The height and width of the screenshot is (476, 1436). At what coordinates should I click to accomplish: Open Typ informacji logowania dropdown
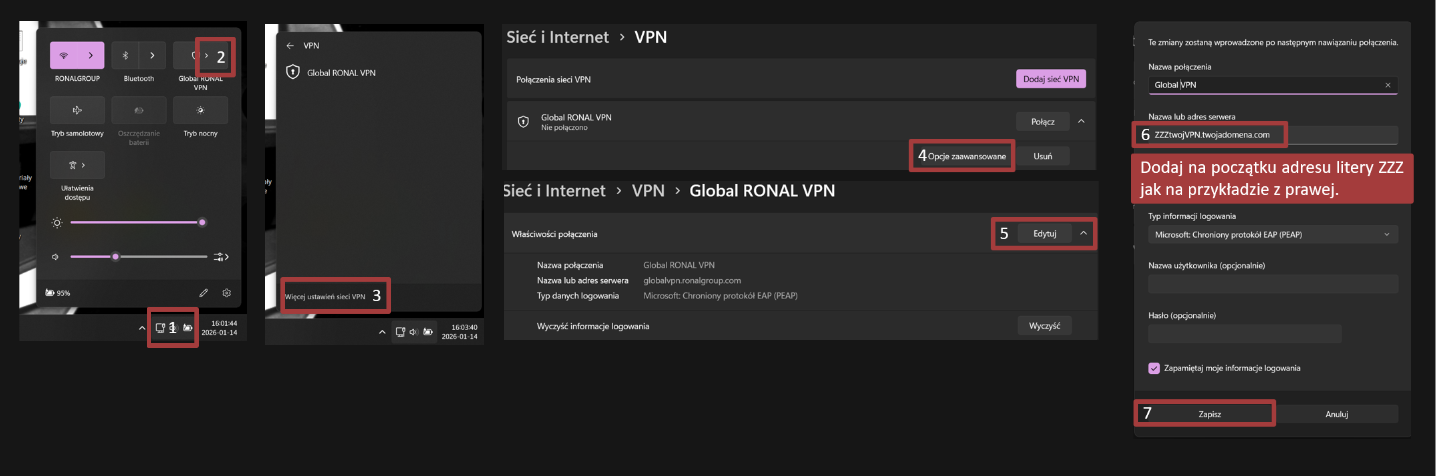[1273, 234]
